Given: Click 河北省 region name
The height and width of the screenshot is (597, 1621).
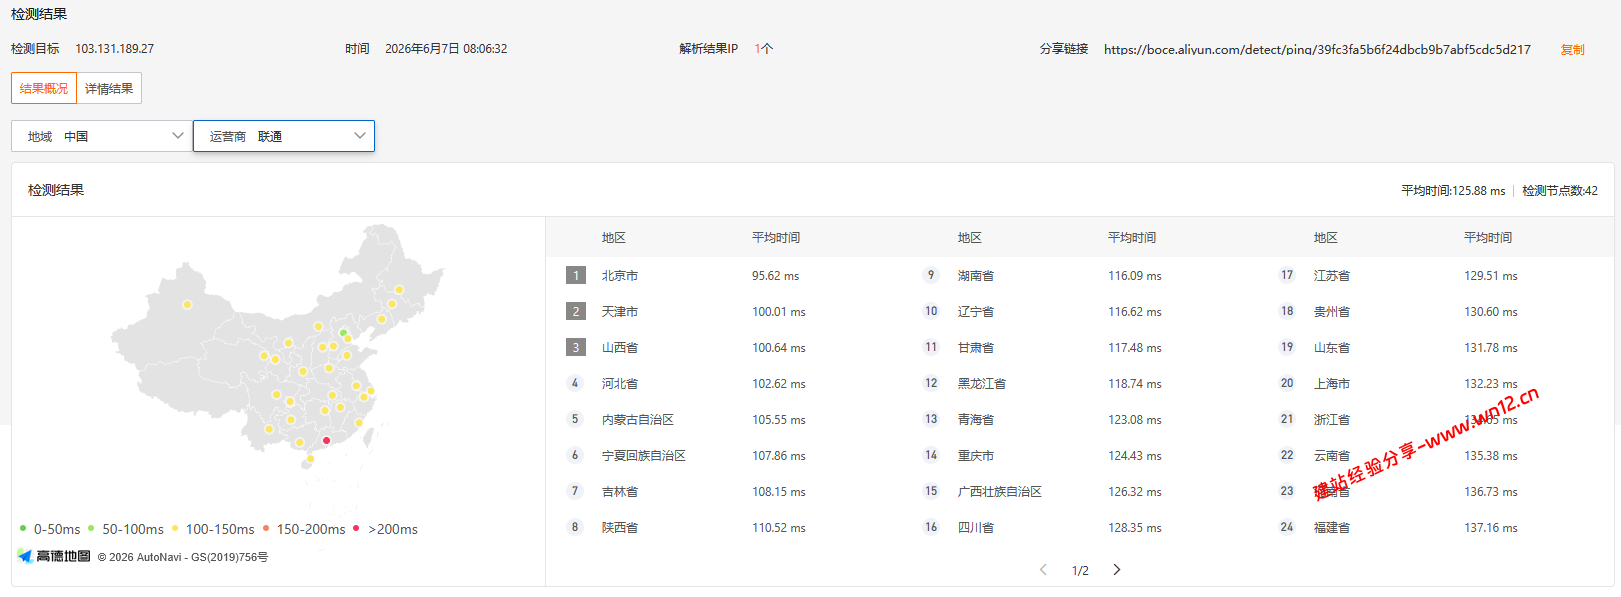Looking at the screenshot, I should click(x=620, y=384).
